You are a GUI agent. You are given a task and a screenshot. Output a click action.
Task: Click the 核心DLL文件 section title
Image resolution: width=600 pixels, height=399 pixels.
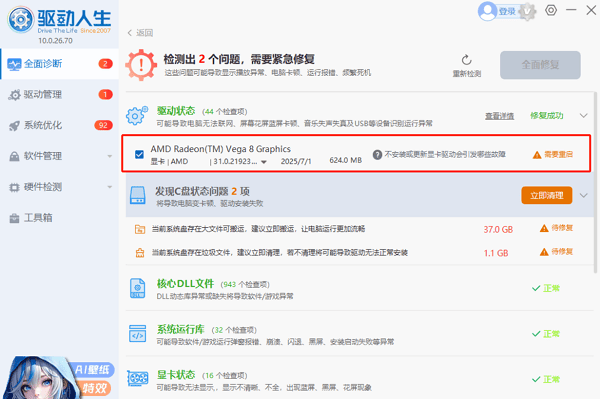[185, 283]
